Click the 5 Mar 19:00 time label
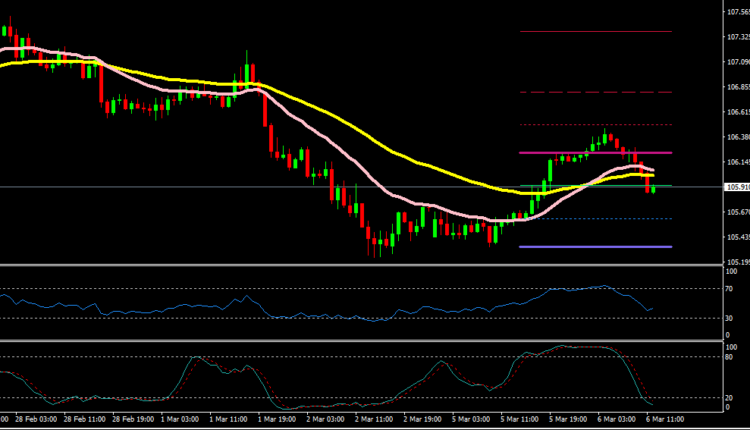750x430 pixels. [x=571, y=420]
